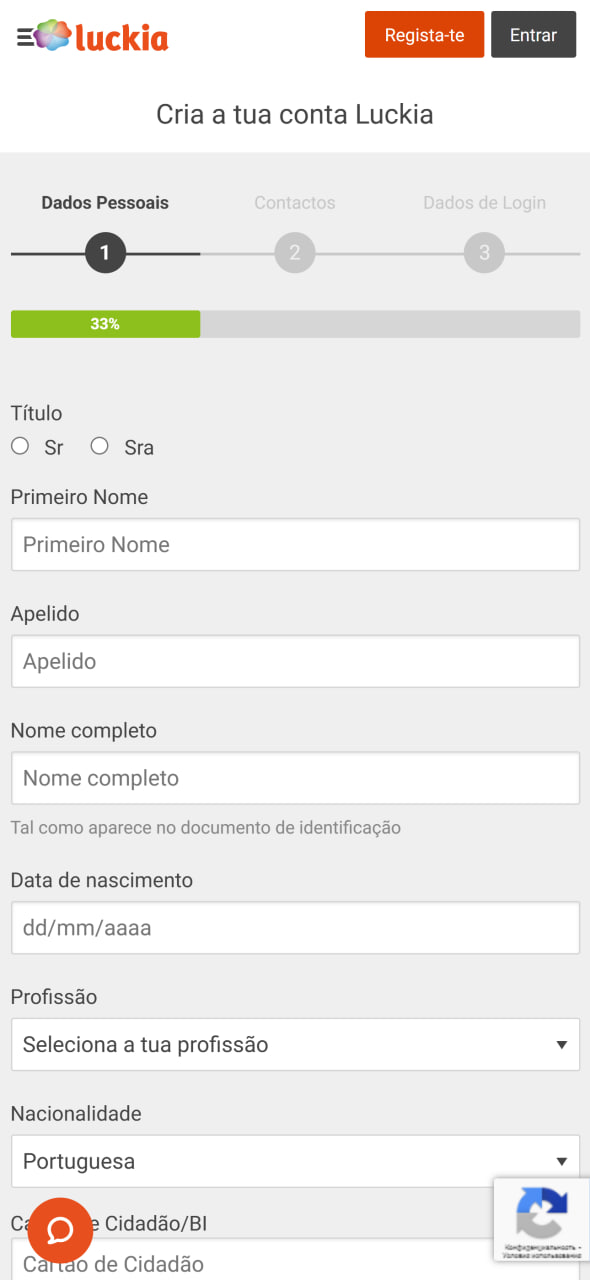Click the Luckia logo
Image resolution: width=590 pixels, height=1280 pixels.
pos(101,36)
